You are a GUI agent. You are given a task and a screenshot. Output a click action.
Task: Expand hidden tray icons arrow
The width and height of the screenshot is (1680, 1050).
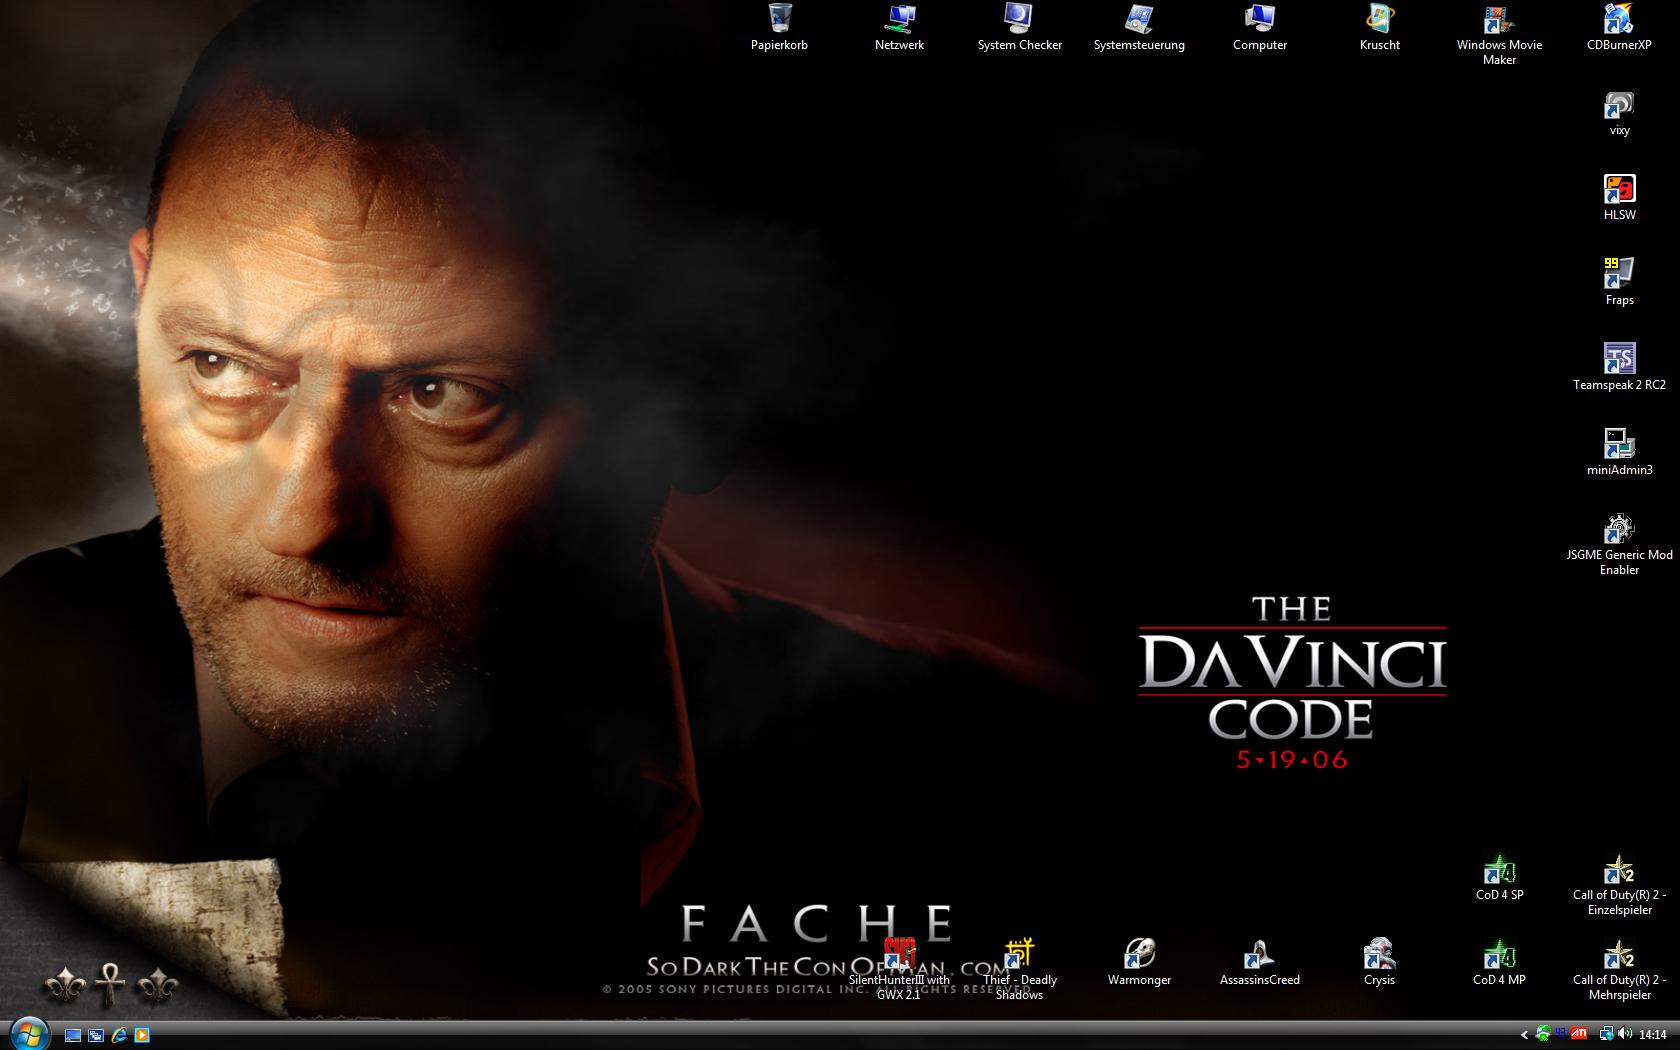[x=1524, y=1035]
